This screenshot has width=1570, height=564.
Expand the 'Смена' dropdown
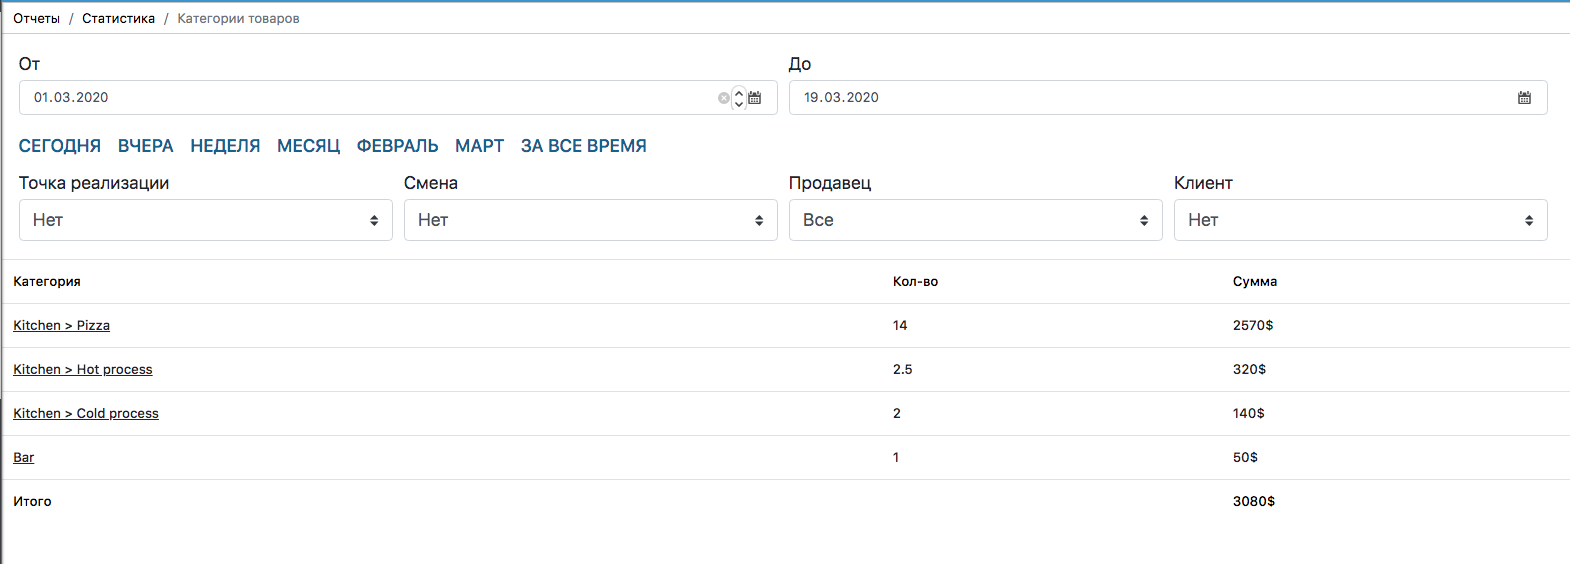pos(590,220)
